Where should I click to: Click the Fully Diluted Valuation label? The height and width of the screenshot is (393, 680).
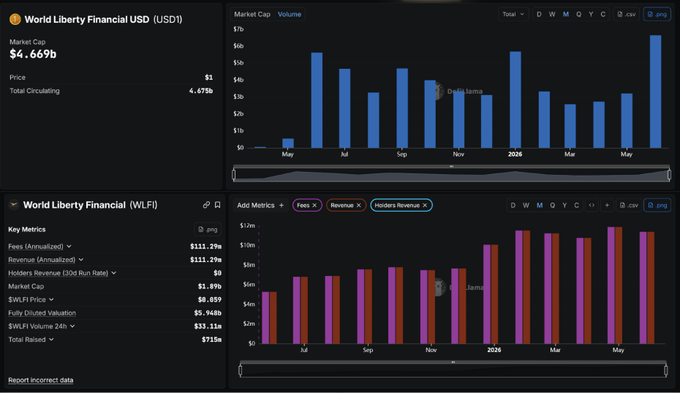click(42, 313)
